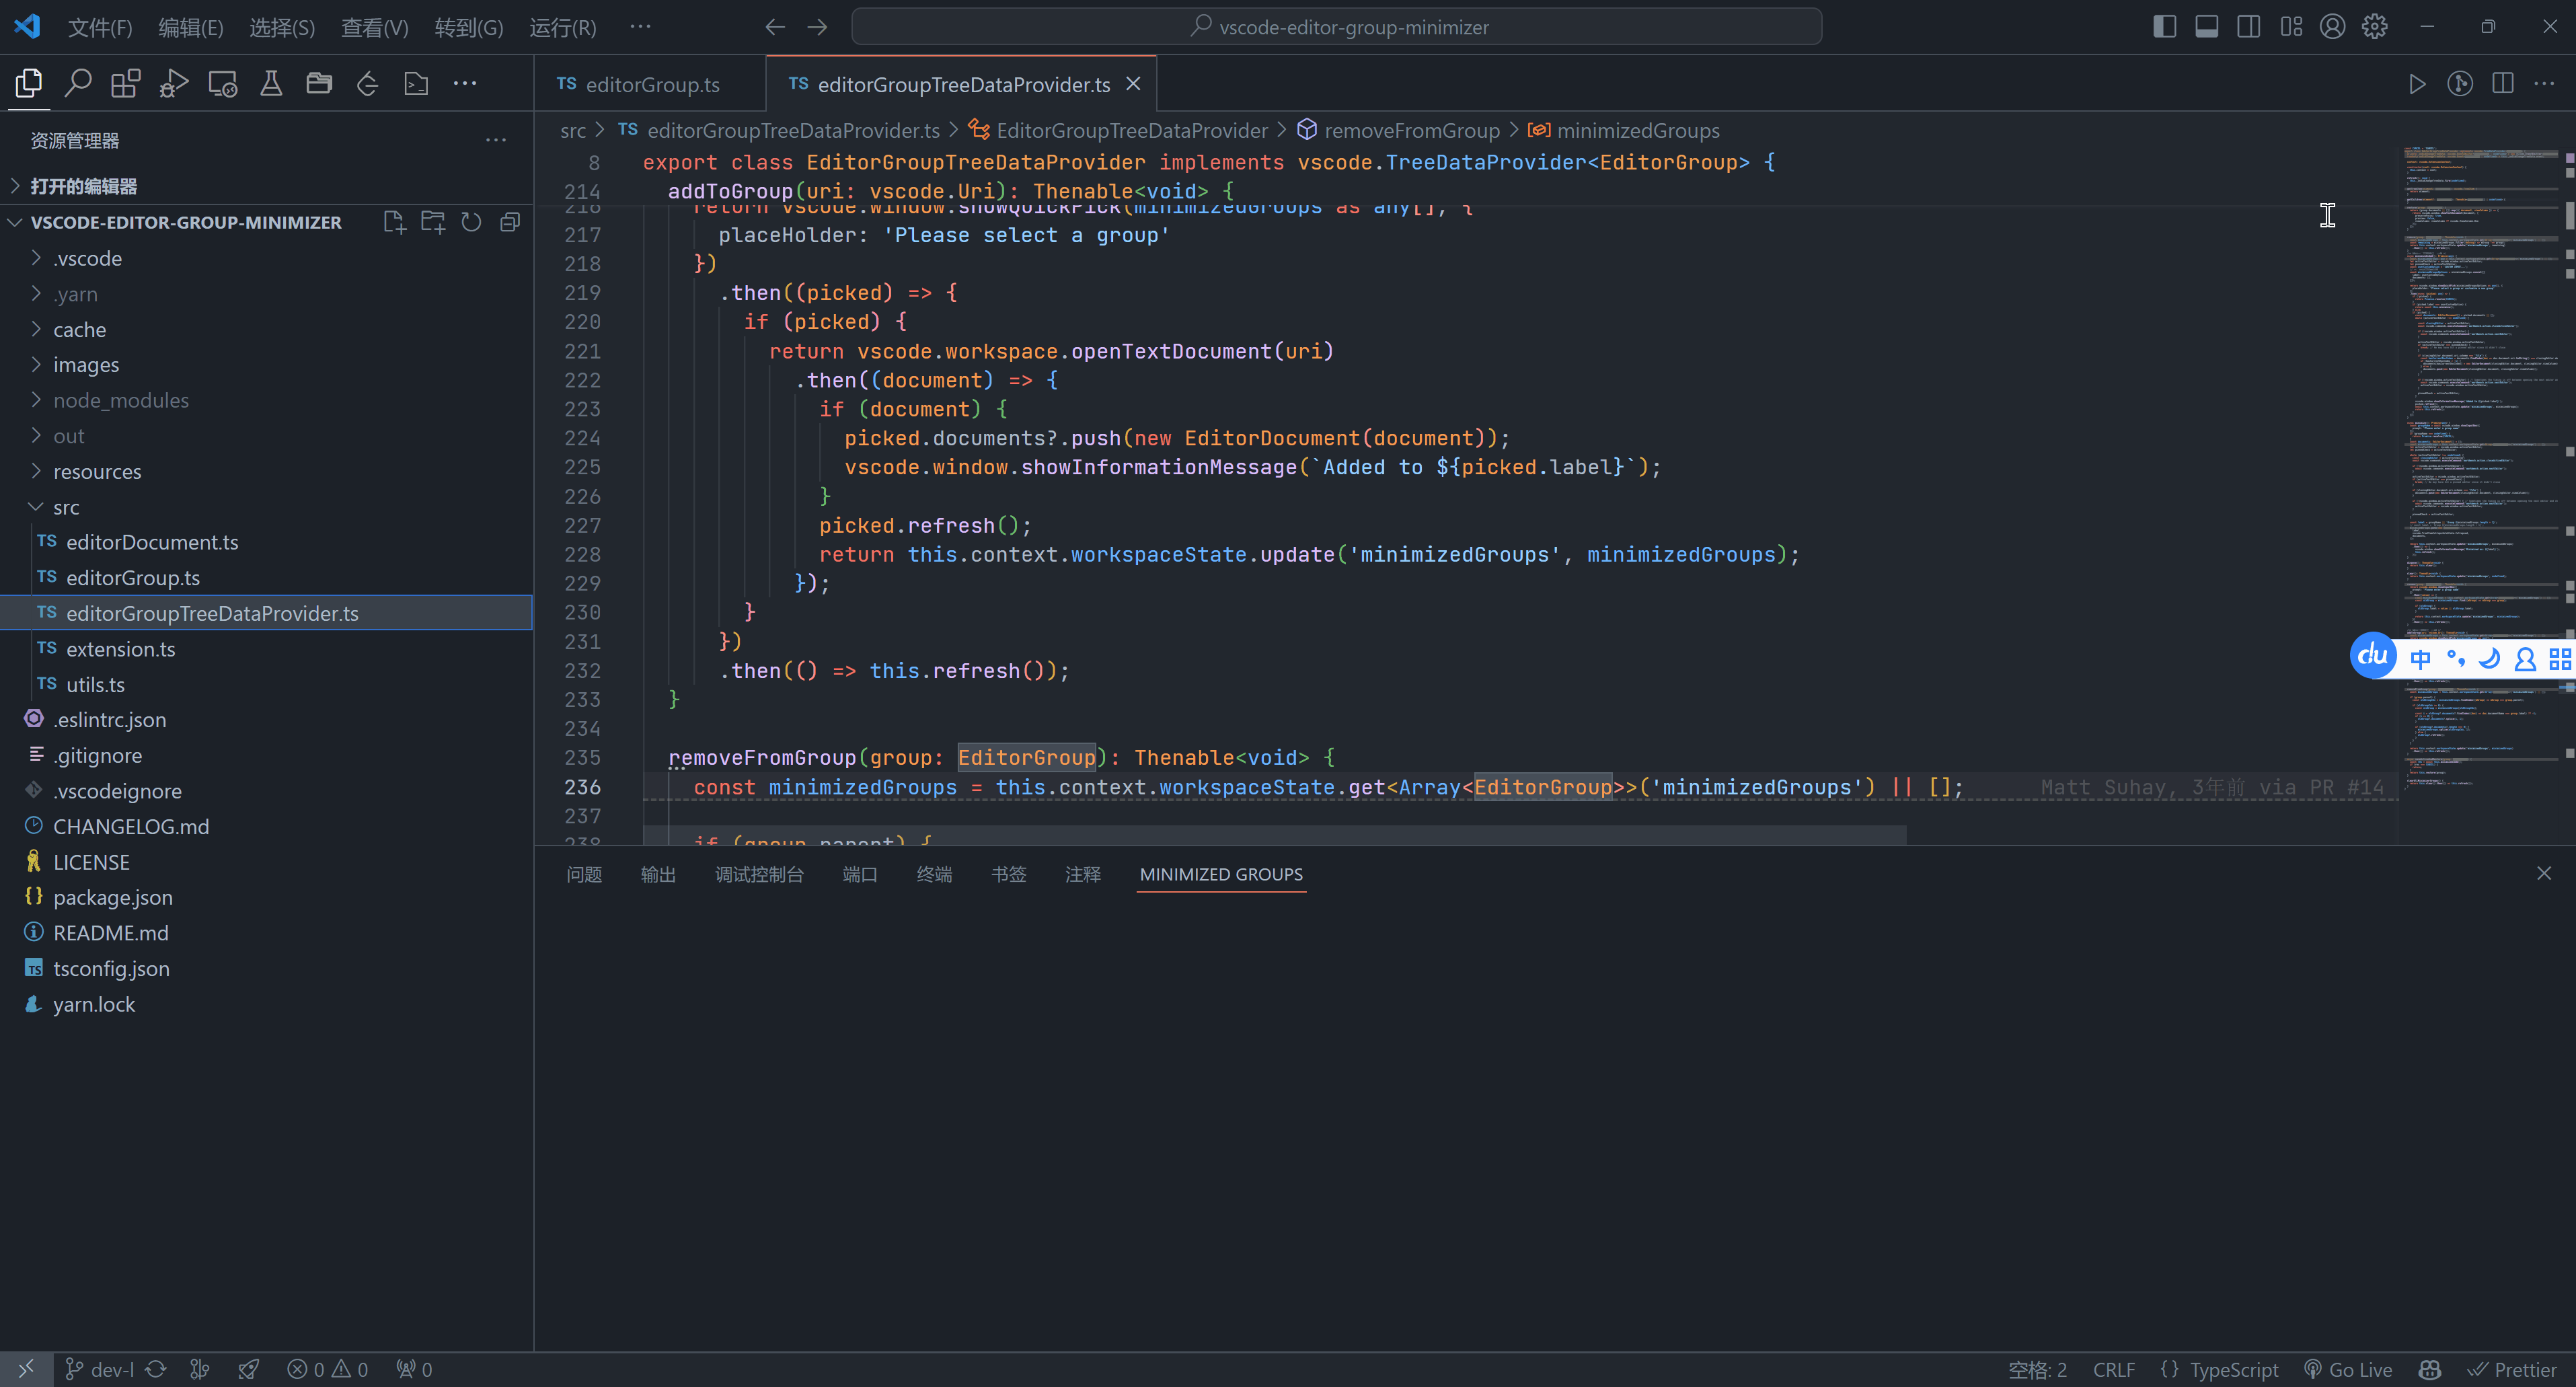The height and width of the screenshot is (1387, 2576).
Task: Open the Project Manager folder icon
Action: tap(319, 83)
